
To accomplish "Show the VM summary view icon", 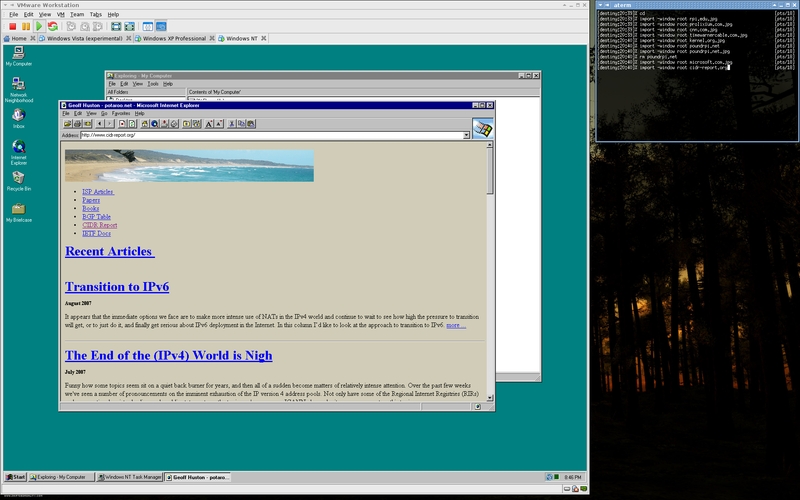I will click(147, 27).
